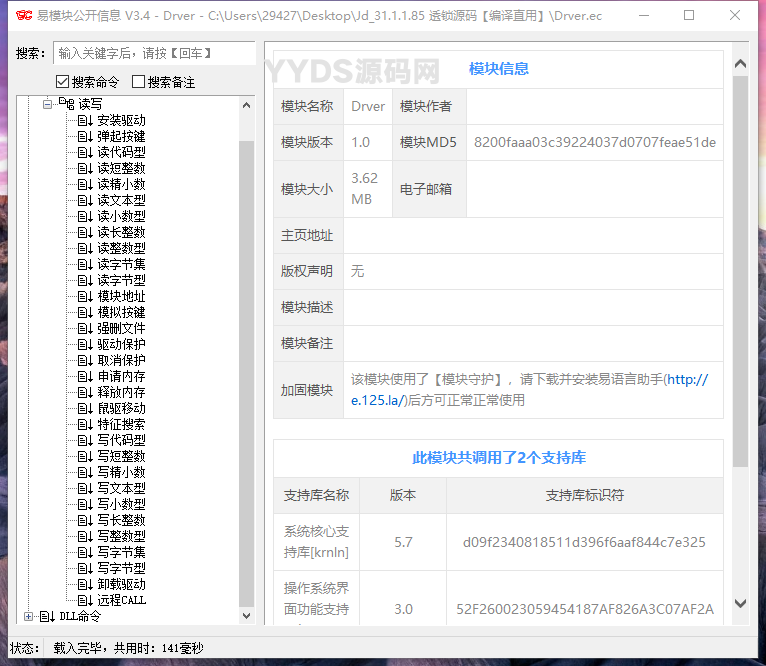Click the down arrow of the info panel scrollbar
This screenshot has width=766, height=666.
740,604
